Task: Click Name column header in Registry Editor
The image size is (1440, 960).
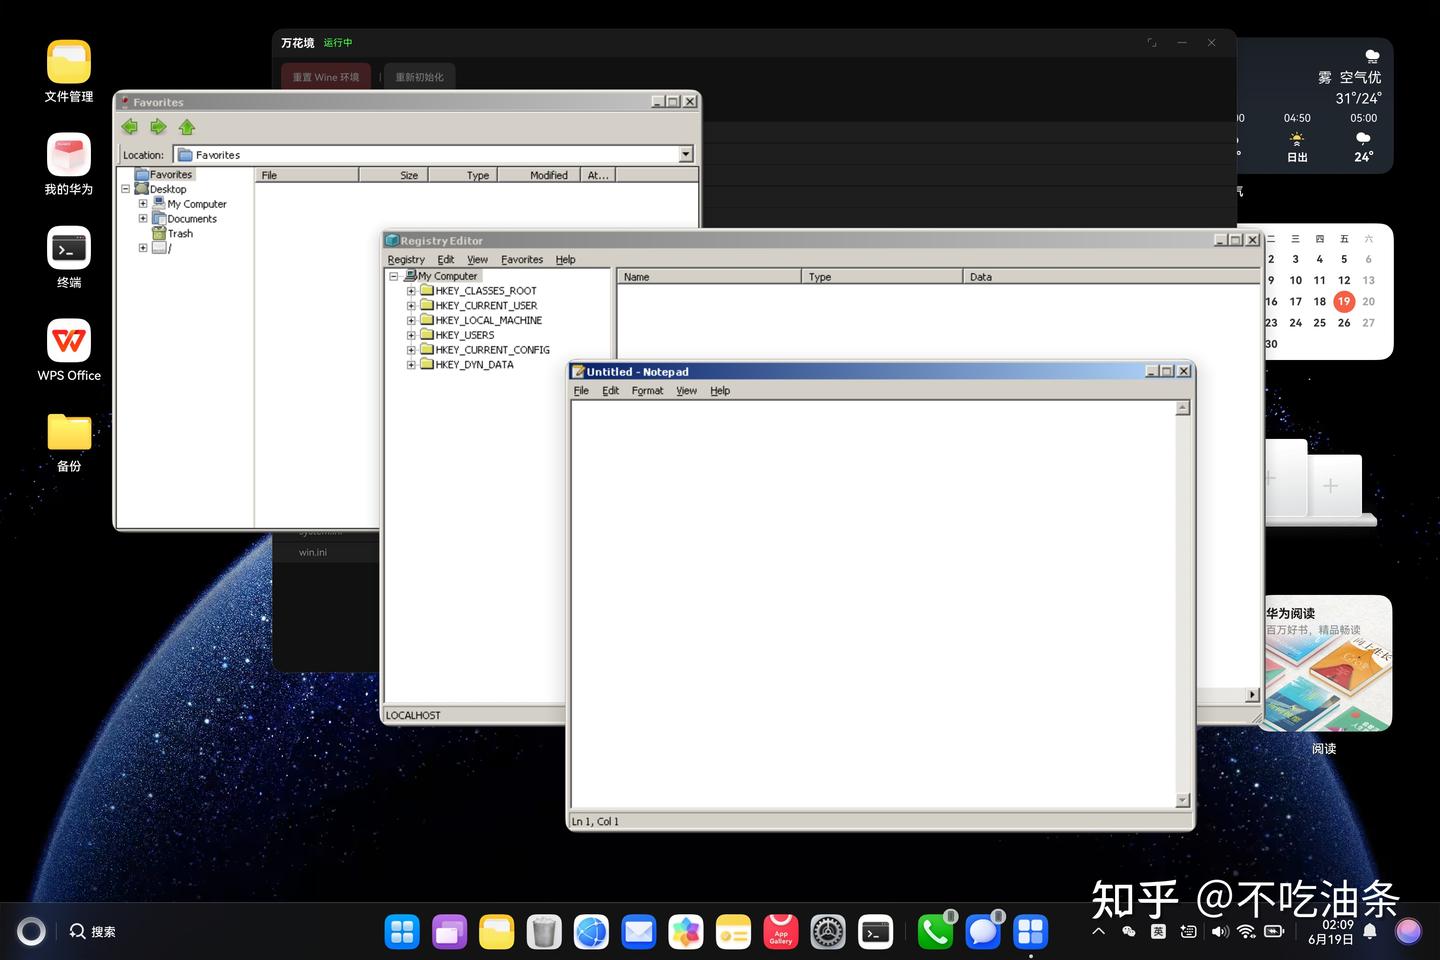Action: coord(709,277)
